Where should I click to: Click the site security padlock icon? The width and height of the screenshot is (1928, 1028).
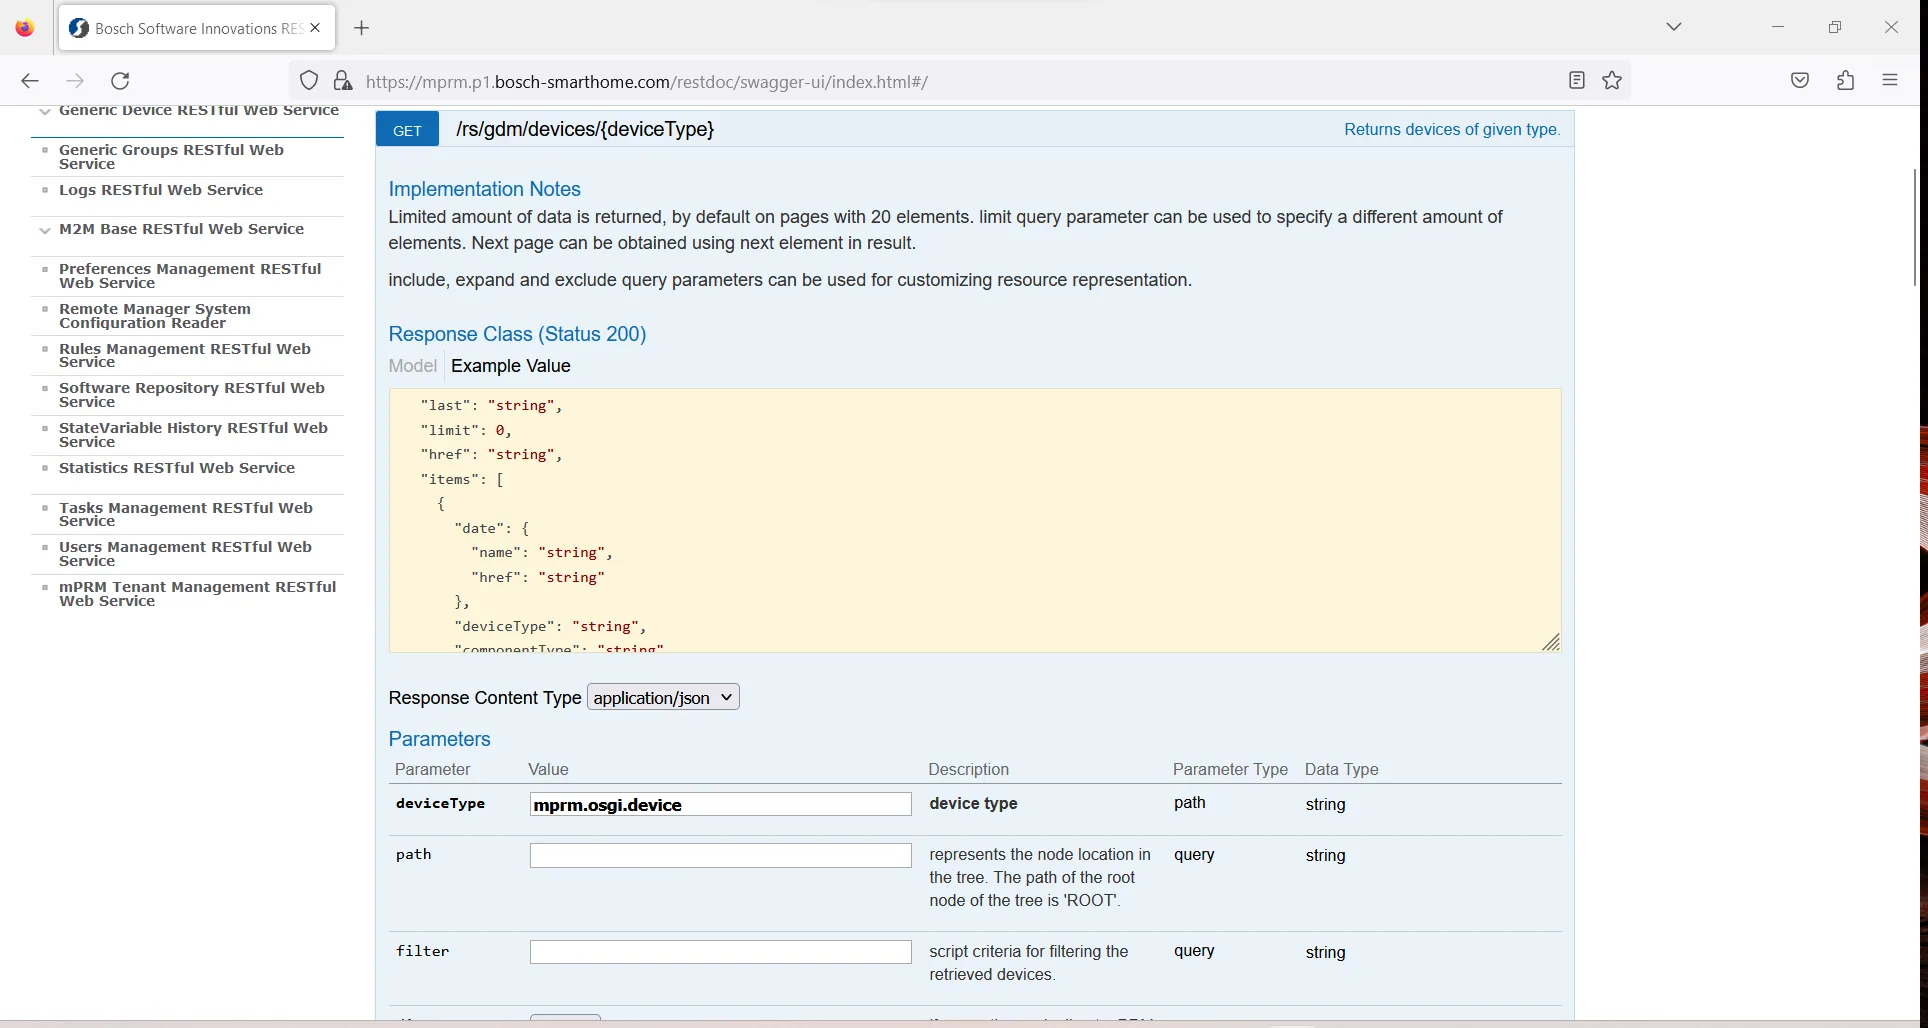tap(342, 81)
